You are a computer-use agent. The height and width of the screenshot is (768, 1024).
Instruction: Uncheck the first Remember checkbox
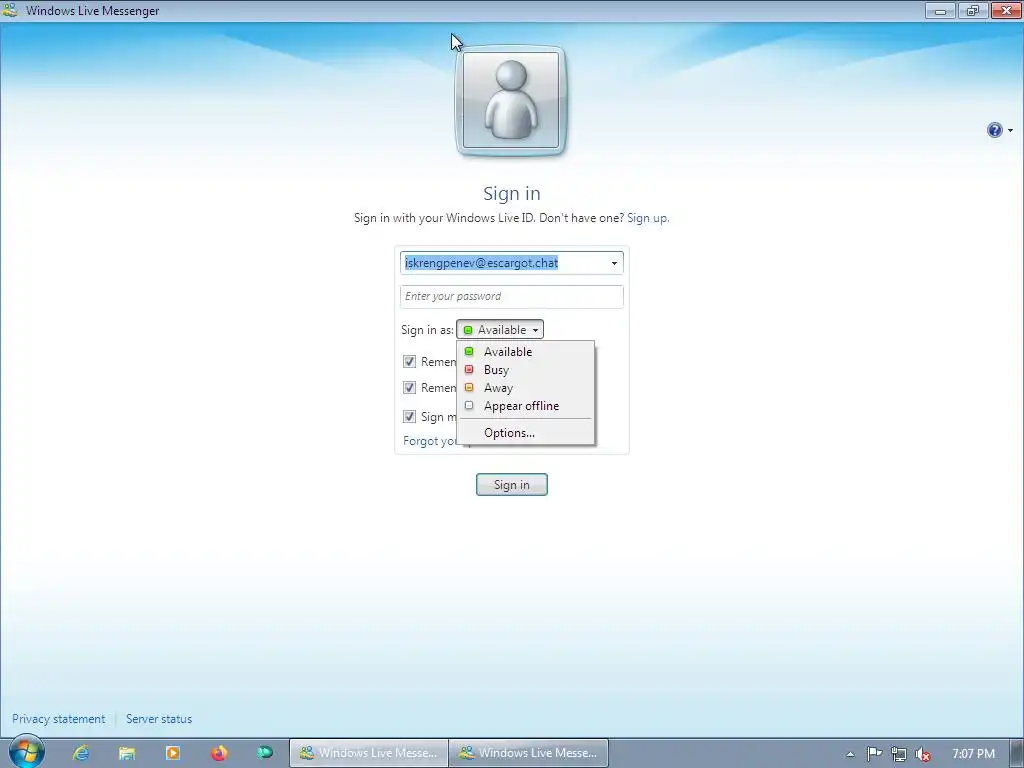pos(409,361)
